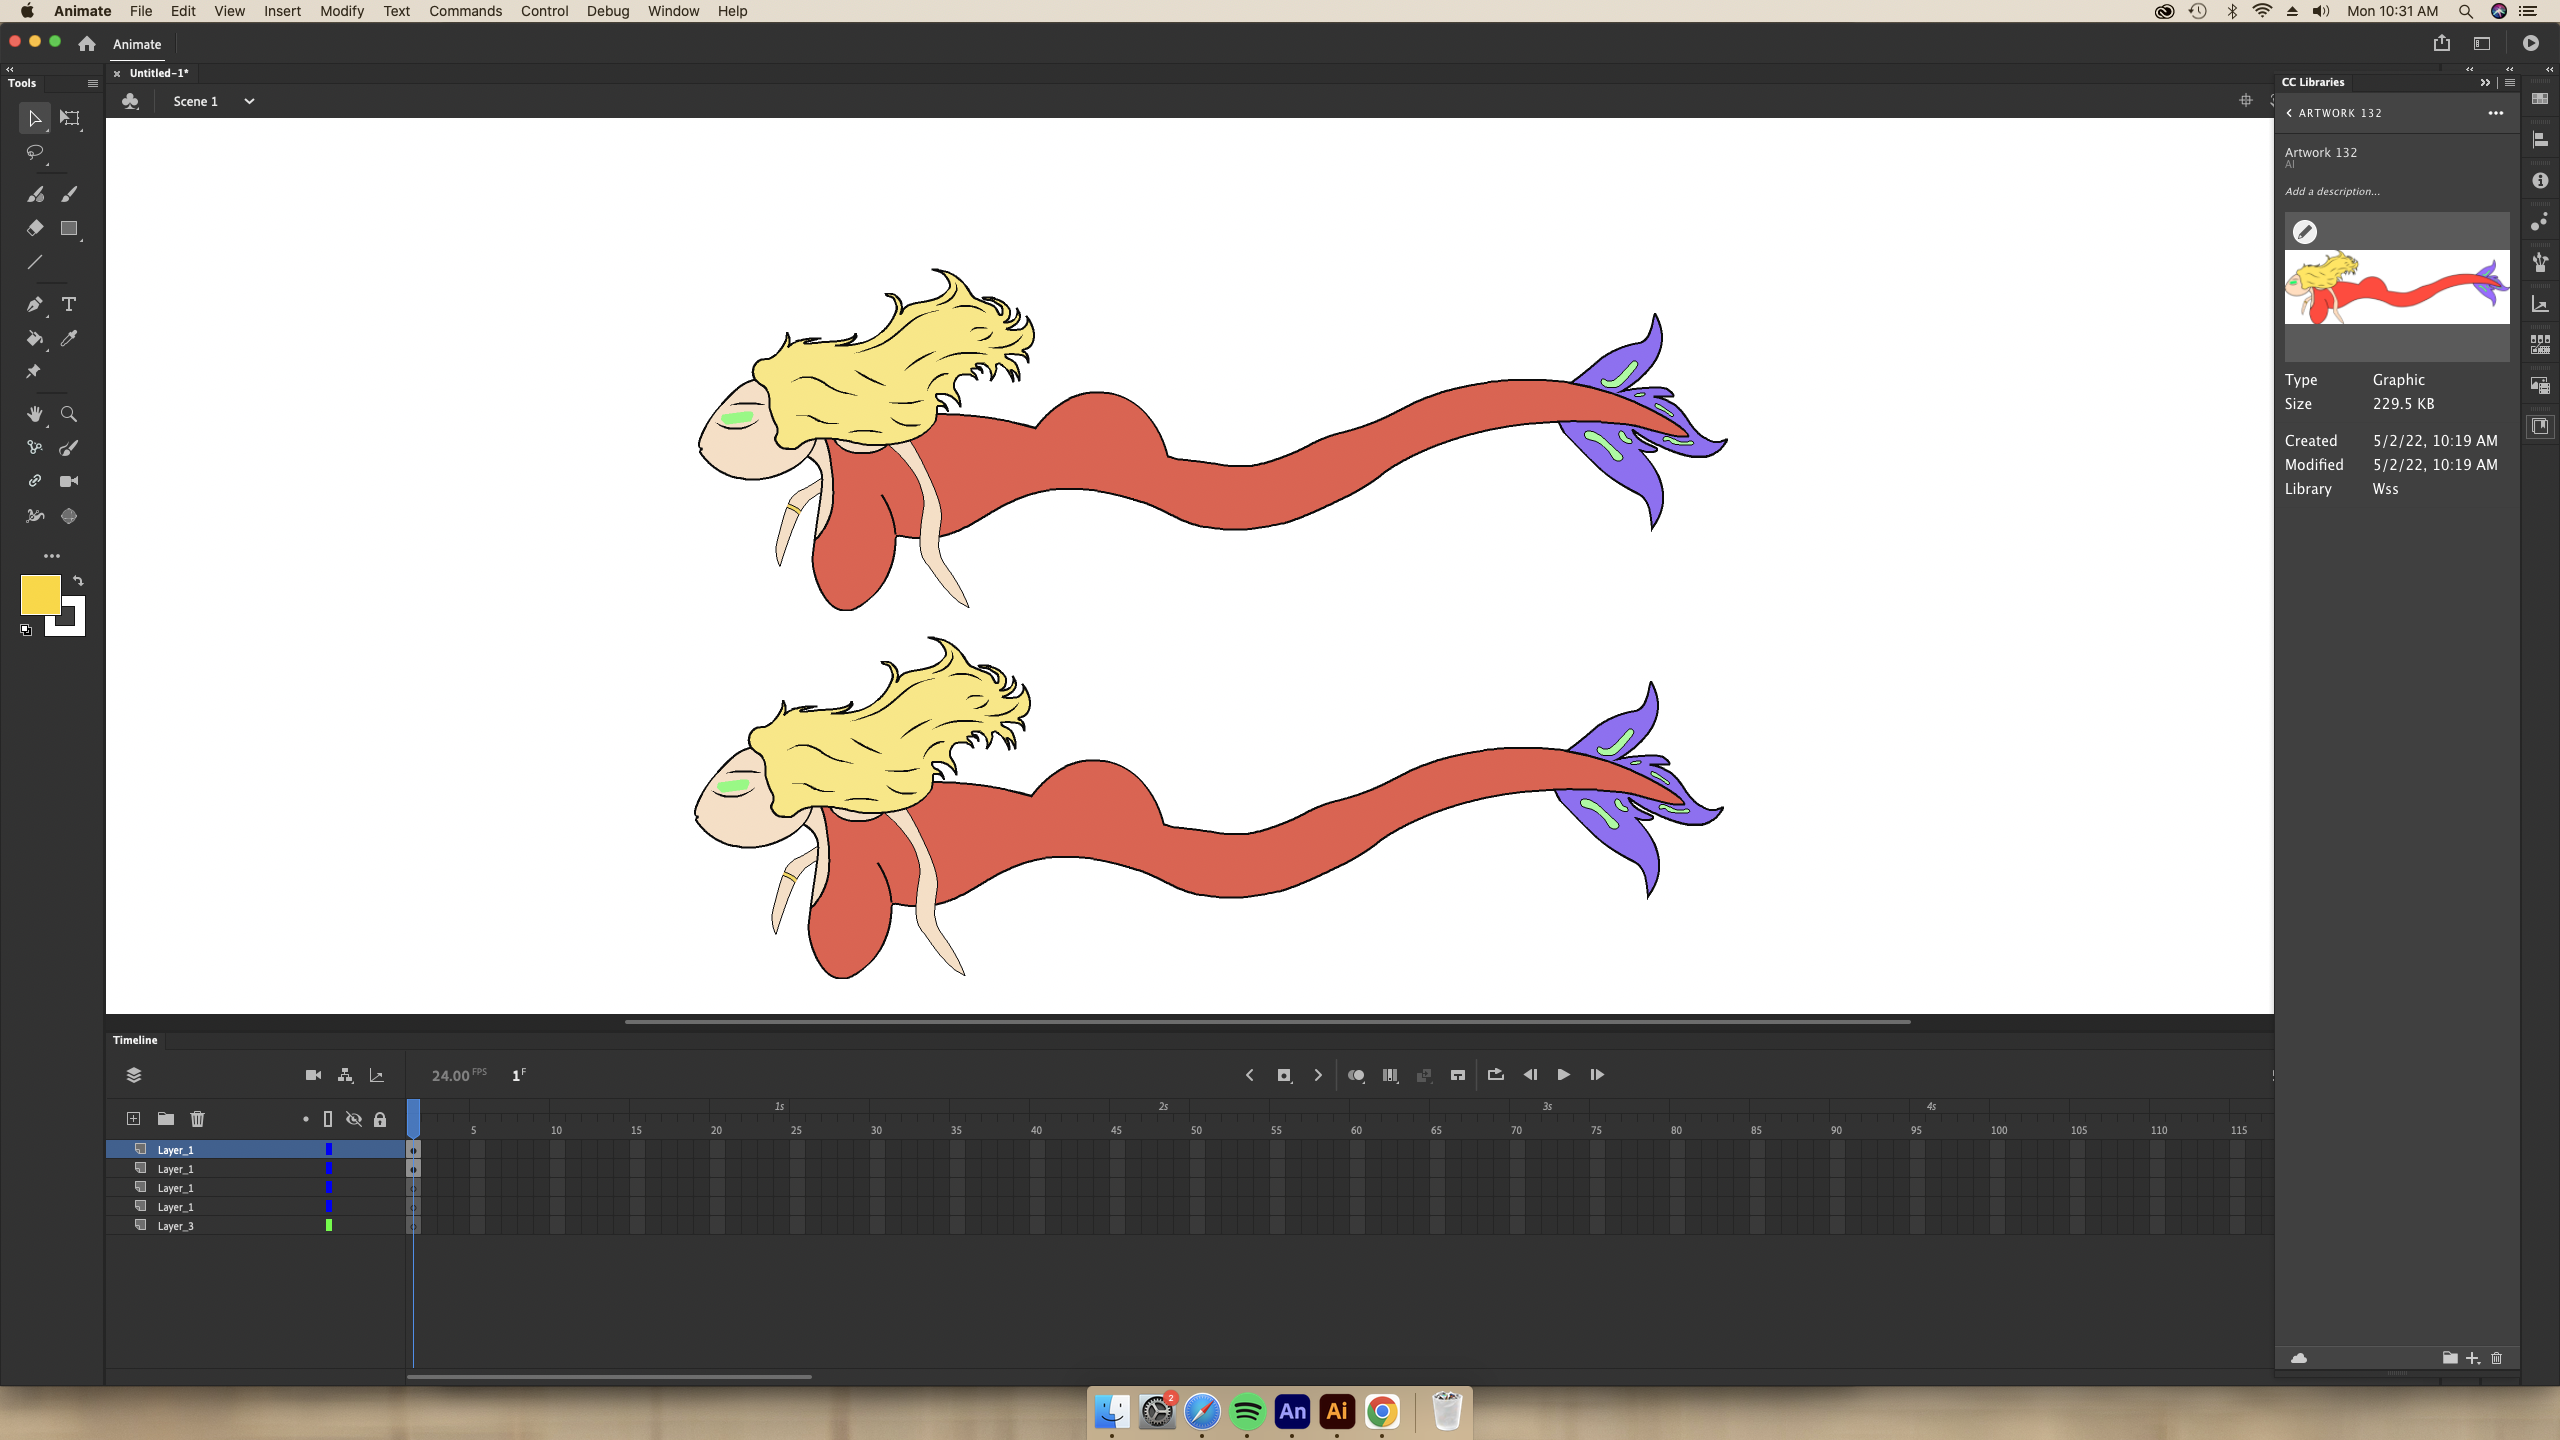
Task: Open the Modify menu
Action: (x=341, y=11)
